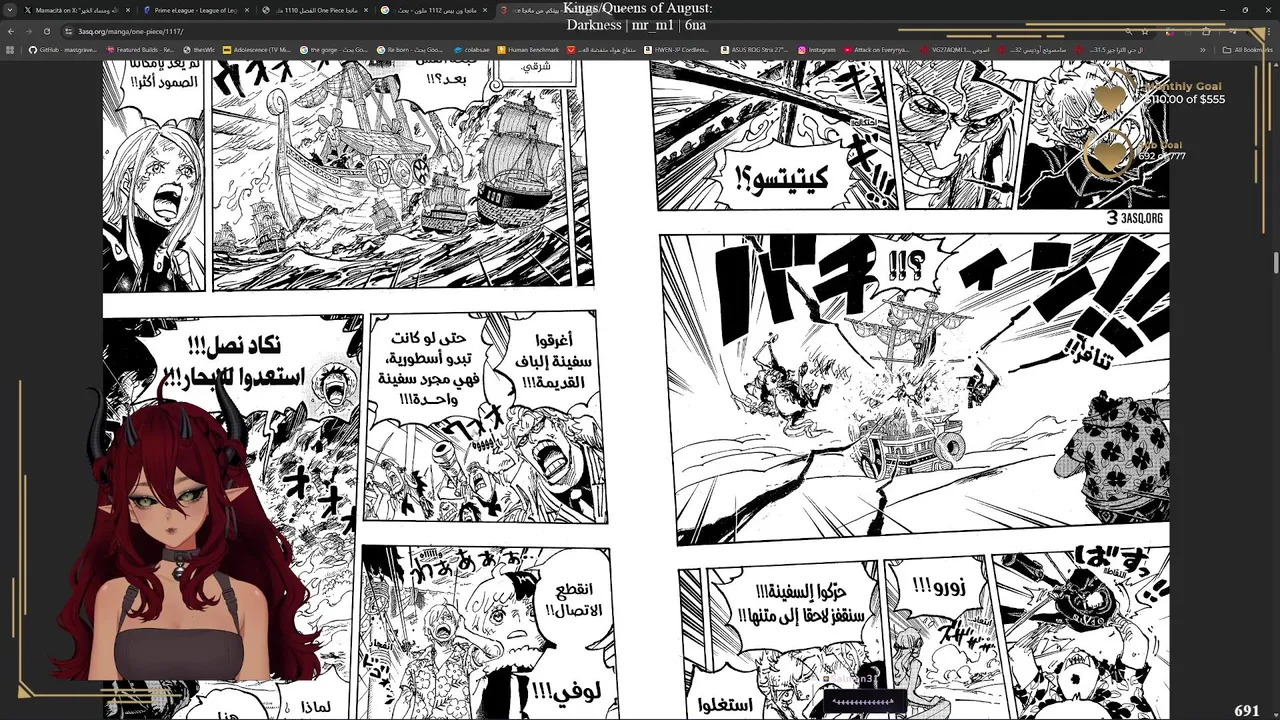Minimize the browser window
The width and height of the screenshot is (1280, 720).
click(x=1222, y=10)
